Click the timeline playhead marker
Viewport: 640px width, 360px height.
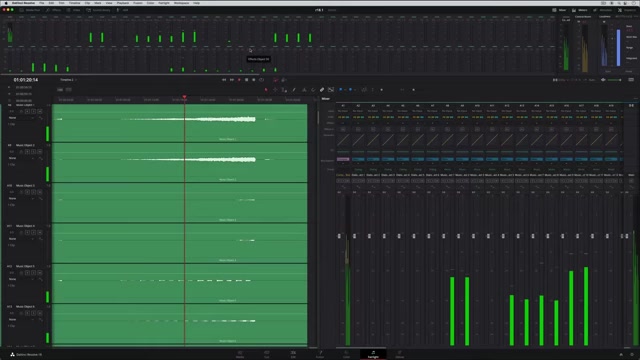tap(184, 97)
